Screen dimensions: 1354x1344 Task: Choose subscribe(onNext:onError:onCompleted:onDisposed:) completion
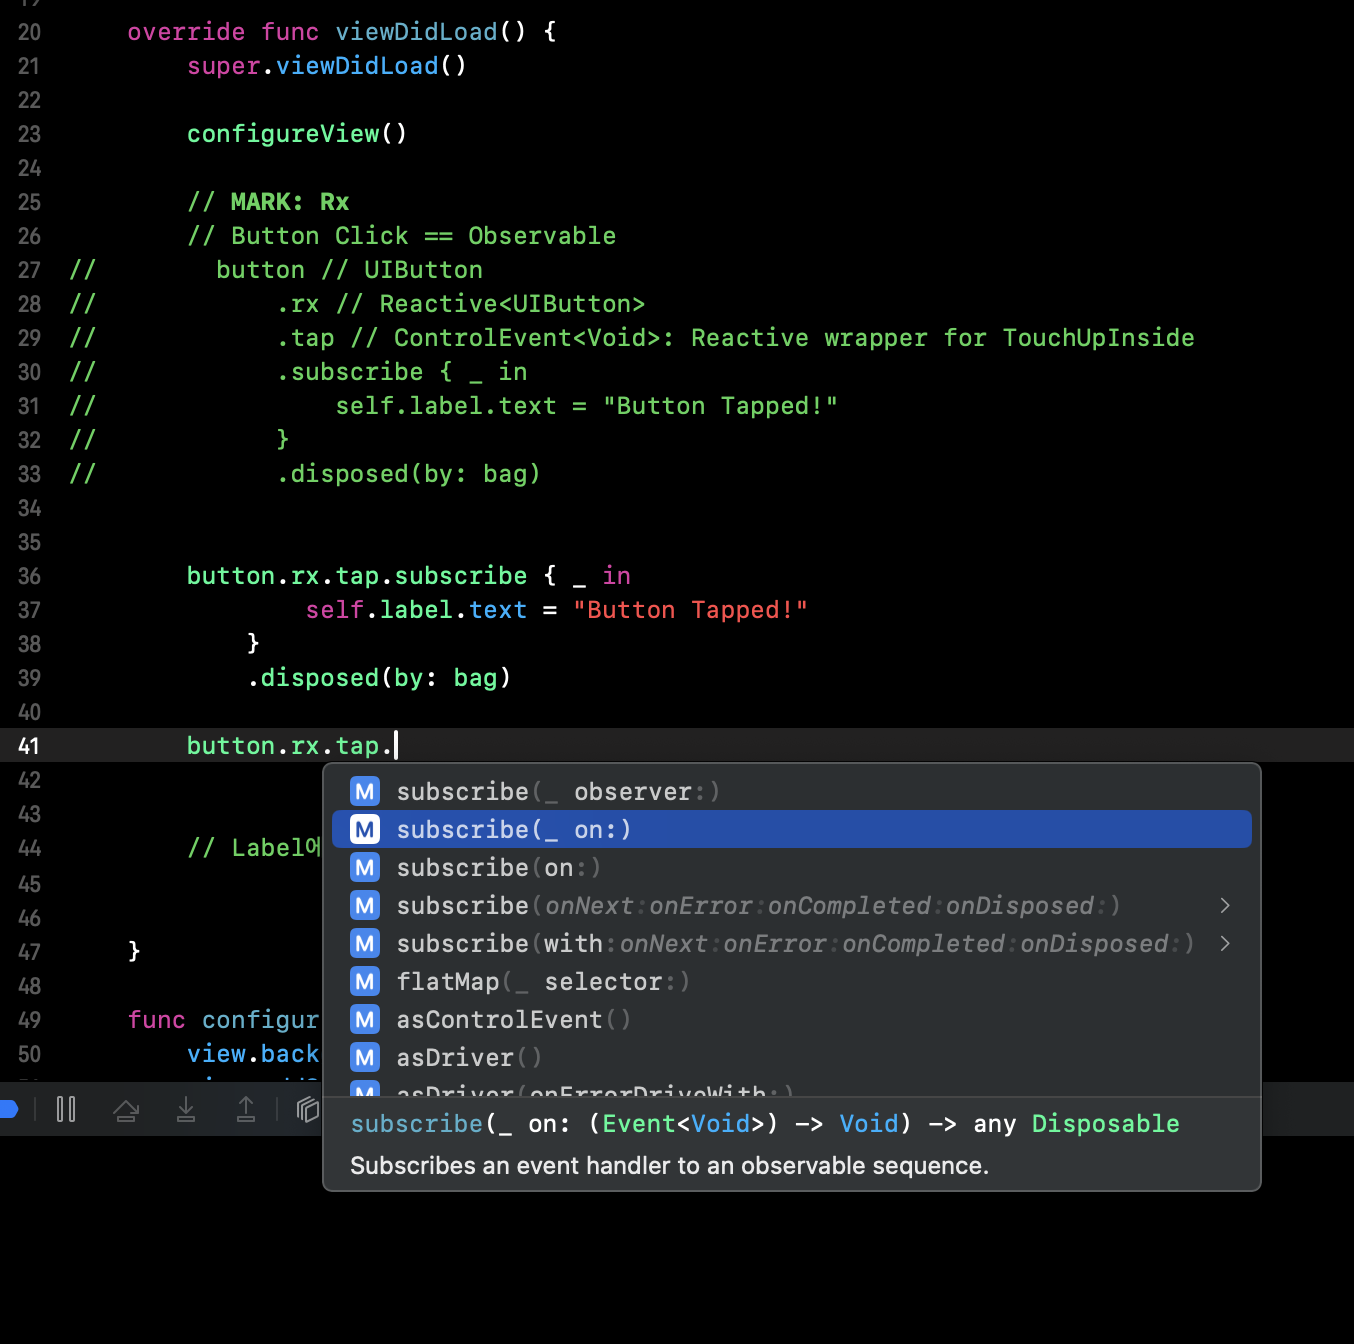point(792,906)
